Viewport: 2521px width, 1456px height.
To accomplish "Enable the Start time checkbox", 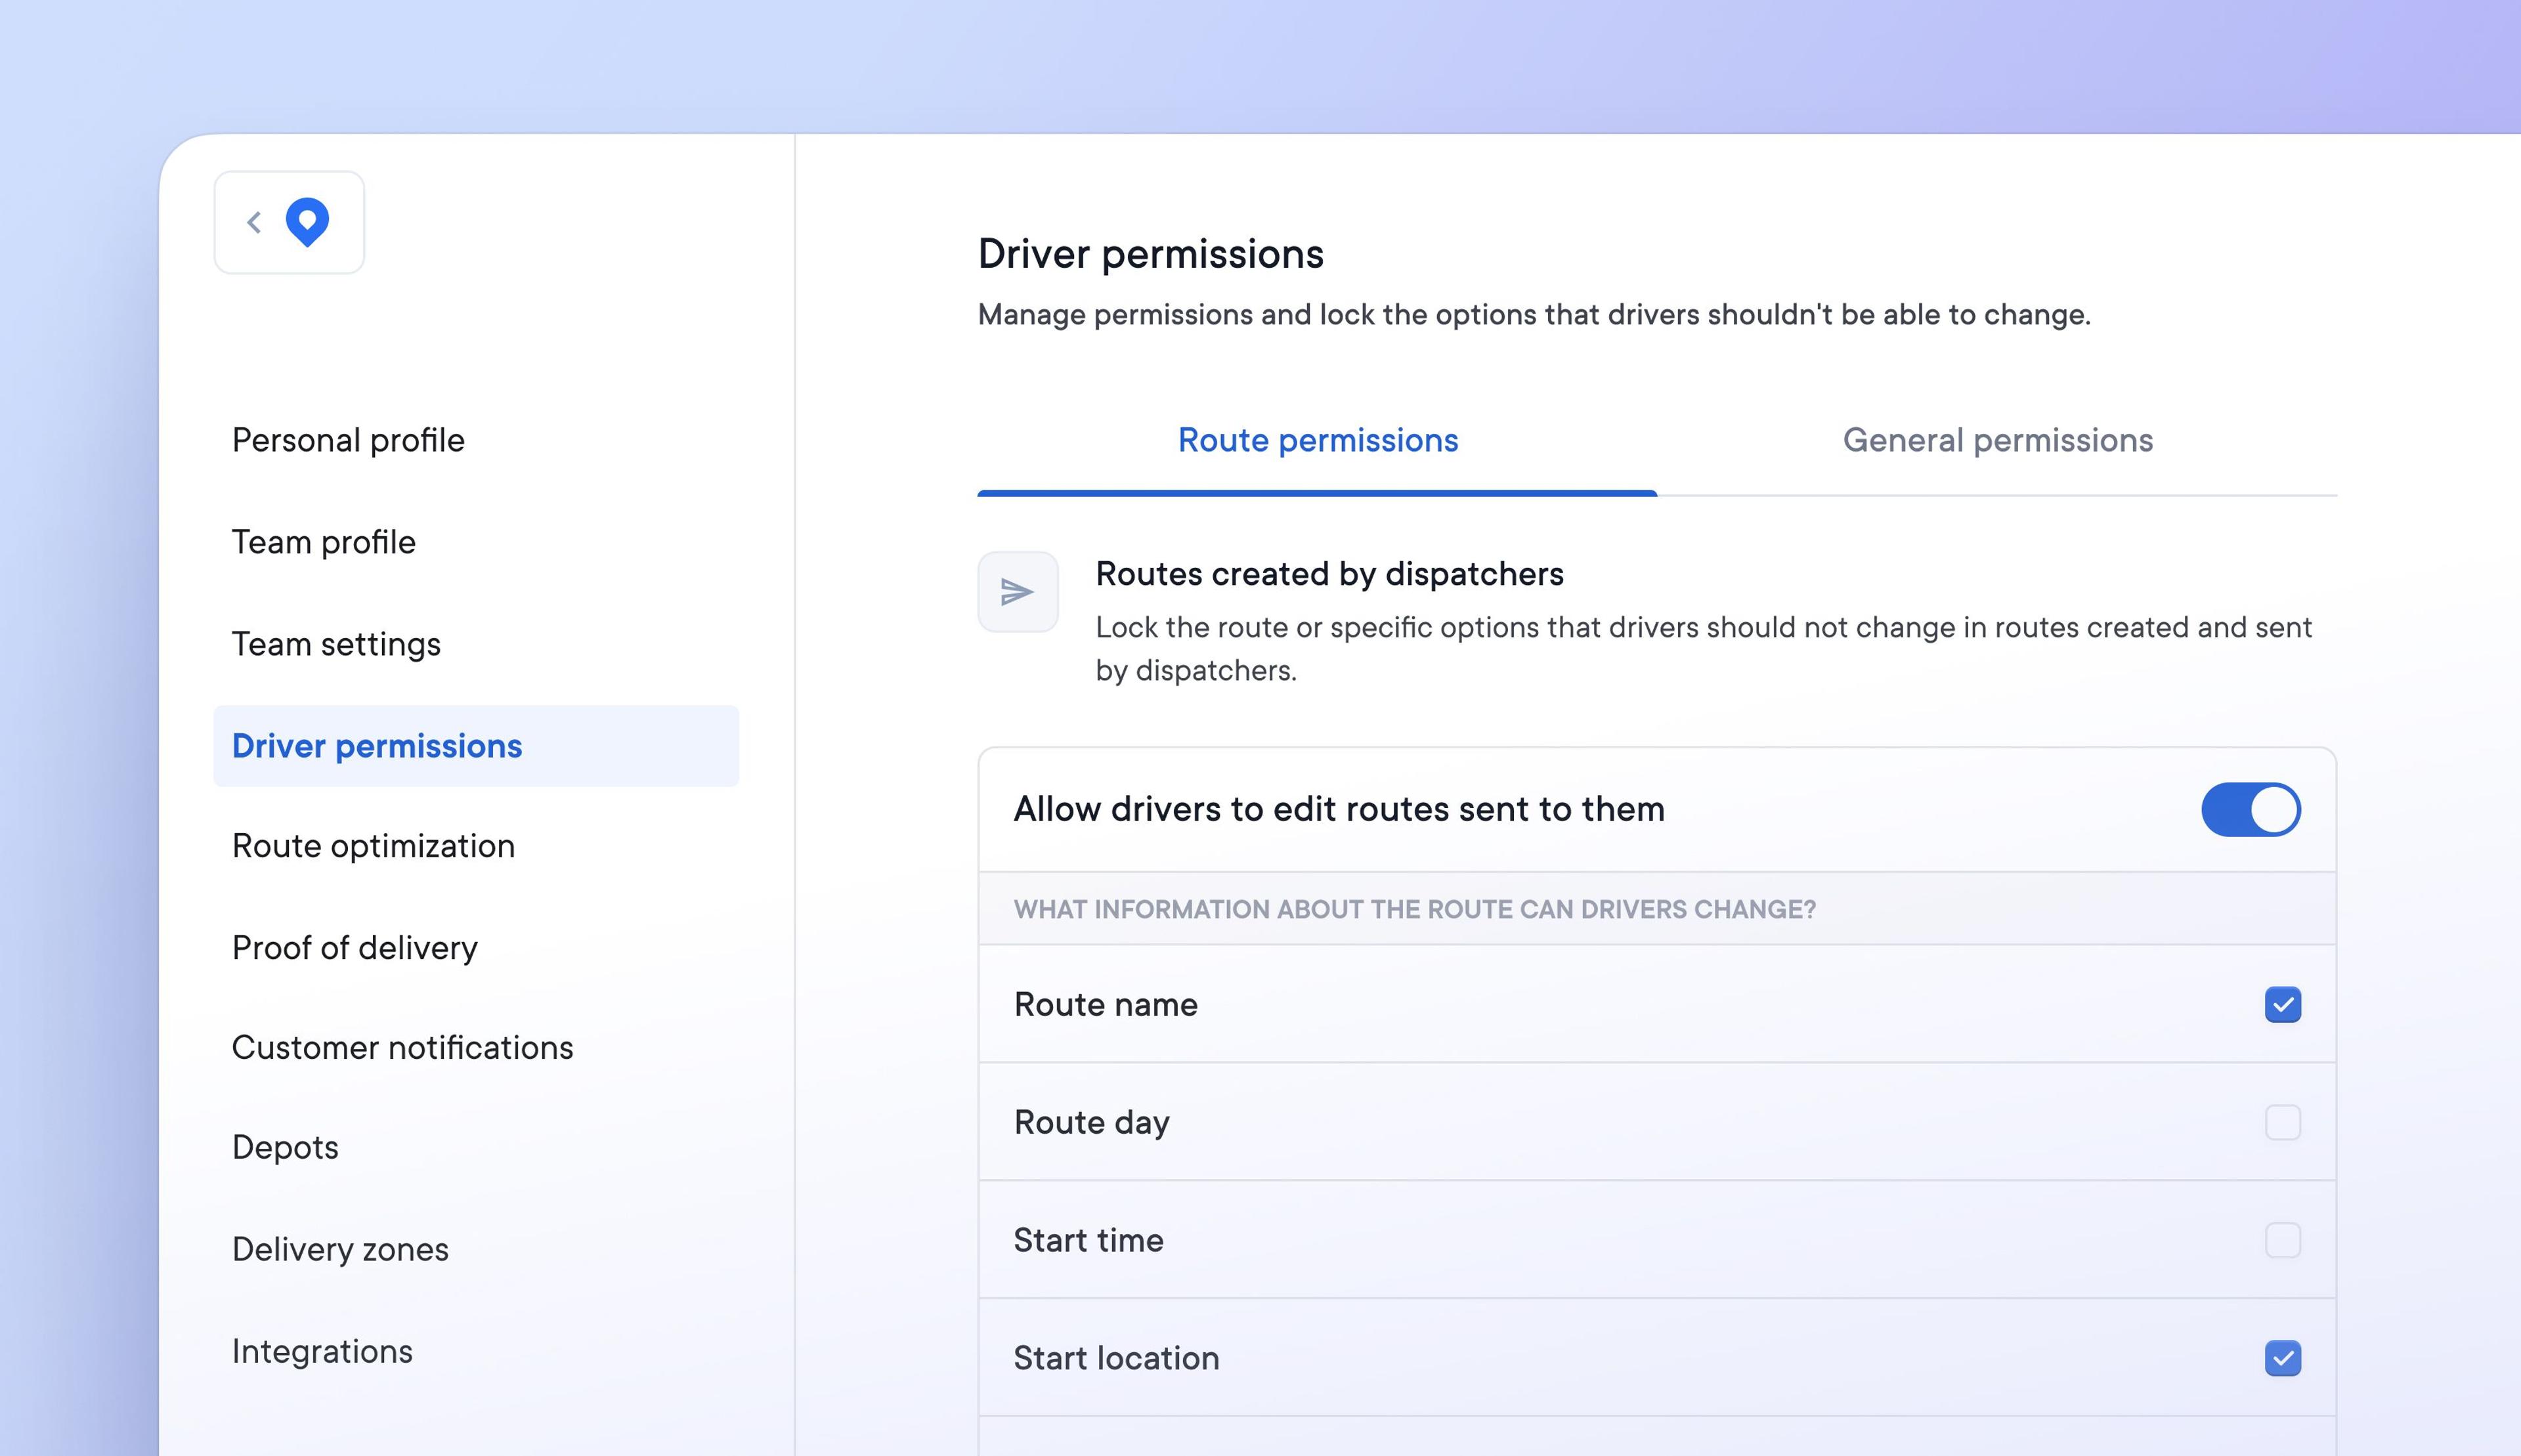I will click(x=2282, y=1240).
